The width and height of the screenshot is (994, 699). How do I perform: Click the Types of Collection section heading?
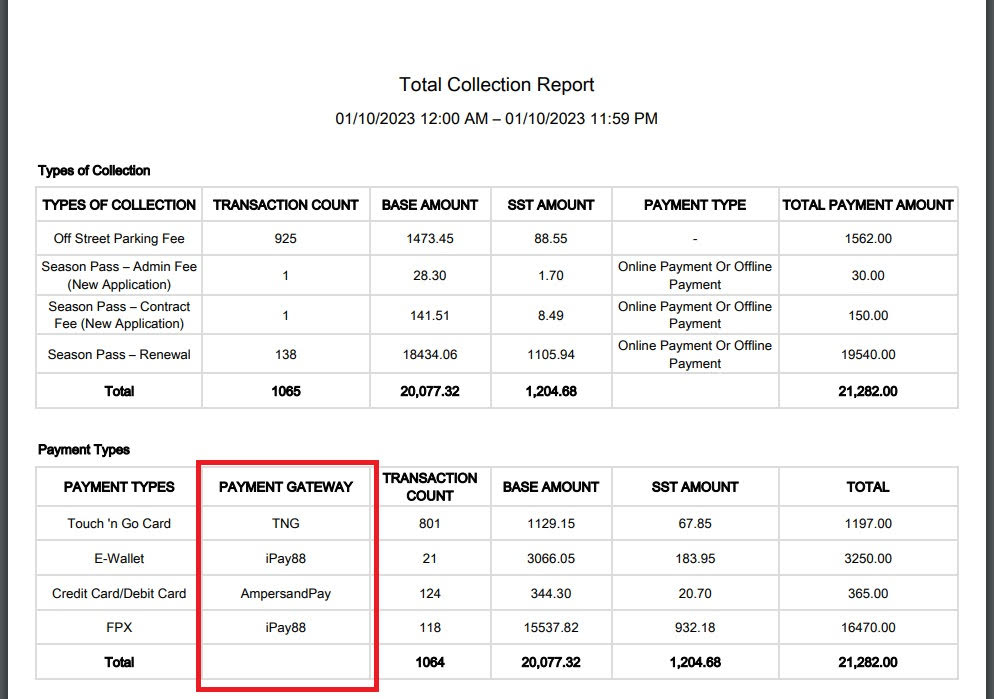(x=94, y=170)
